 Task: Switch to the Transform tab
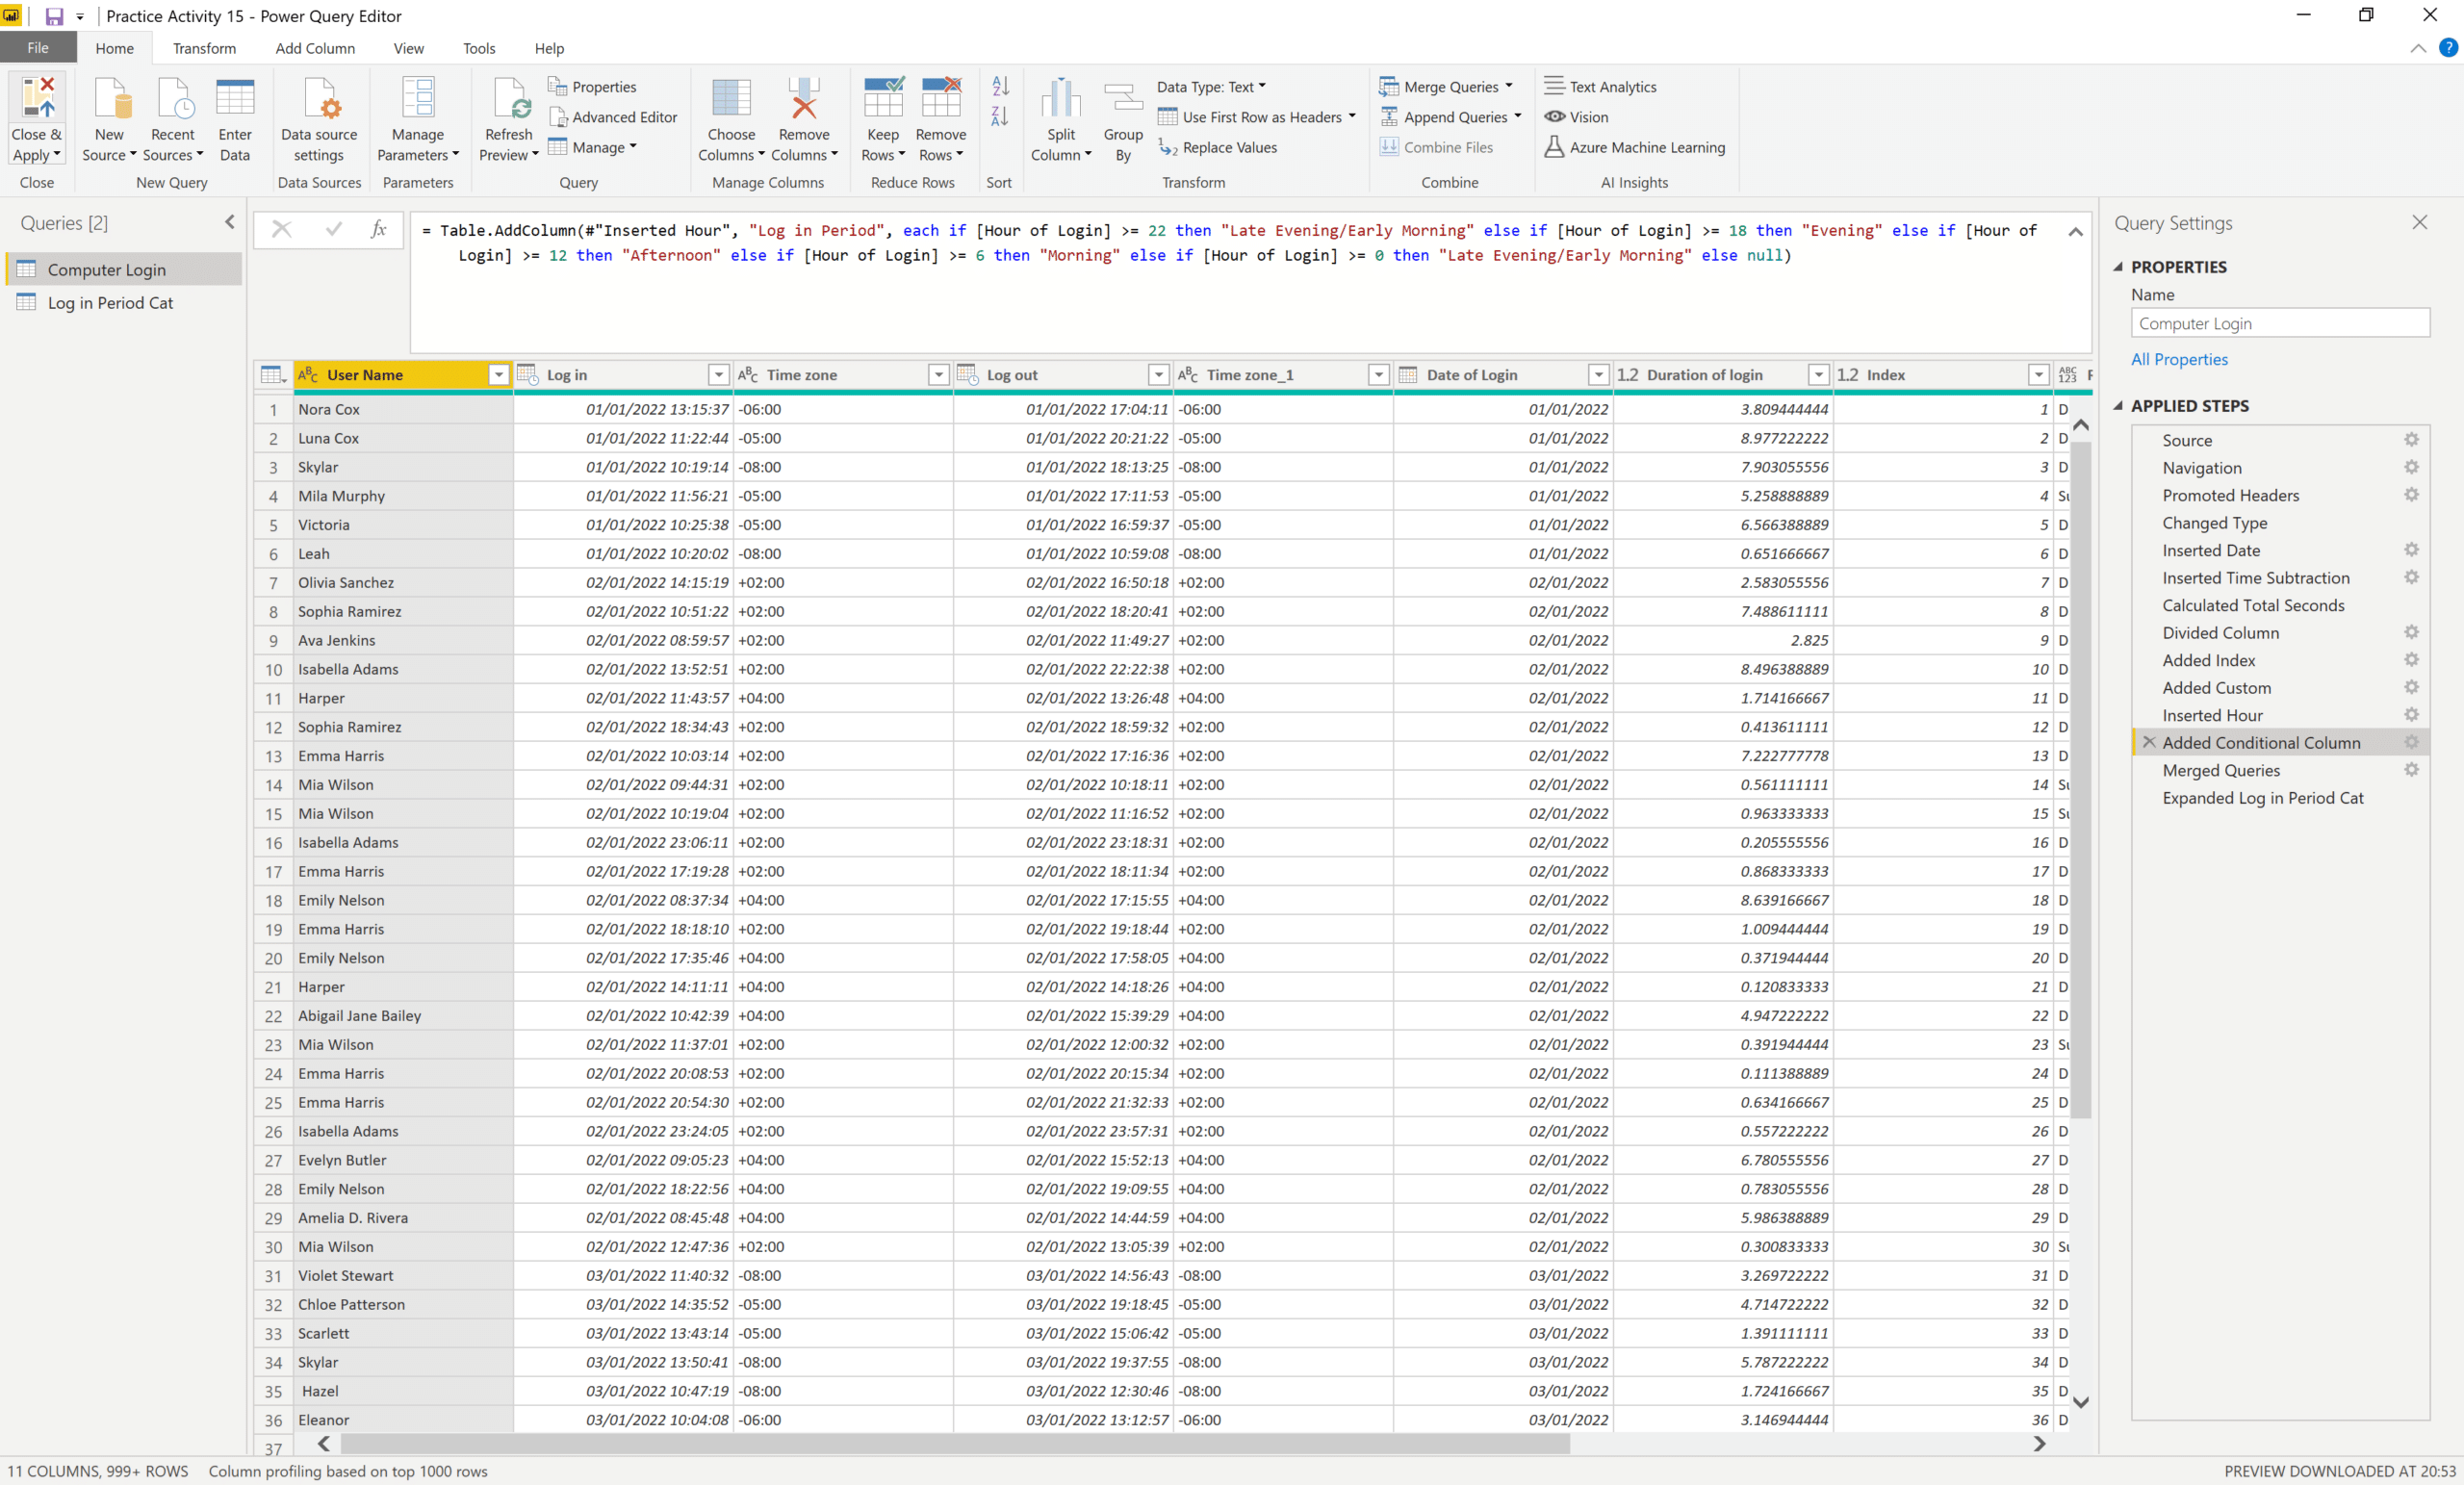coord(204,48)
